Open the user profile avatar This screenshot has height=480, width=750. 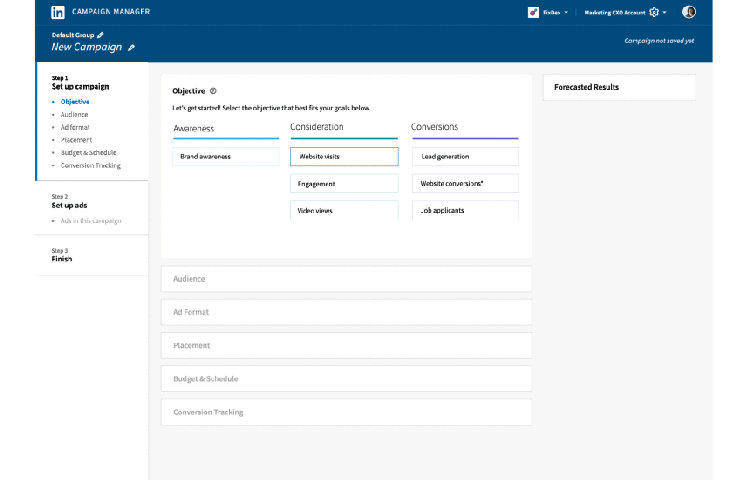click(x=689, y=12)
